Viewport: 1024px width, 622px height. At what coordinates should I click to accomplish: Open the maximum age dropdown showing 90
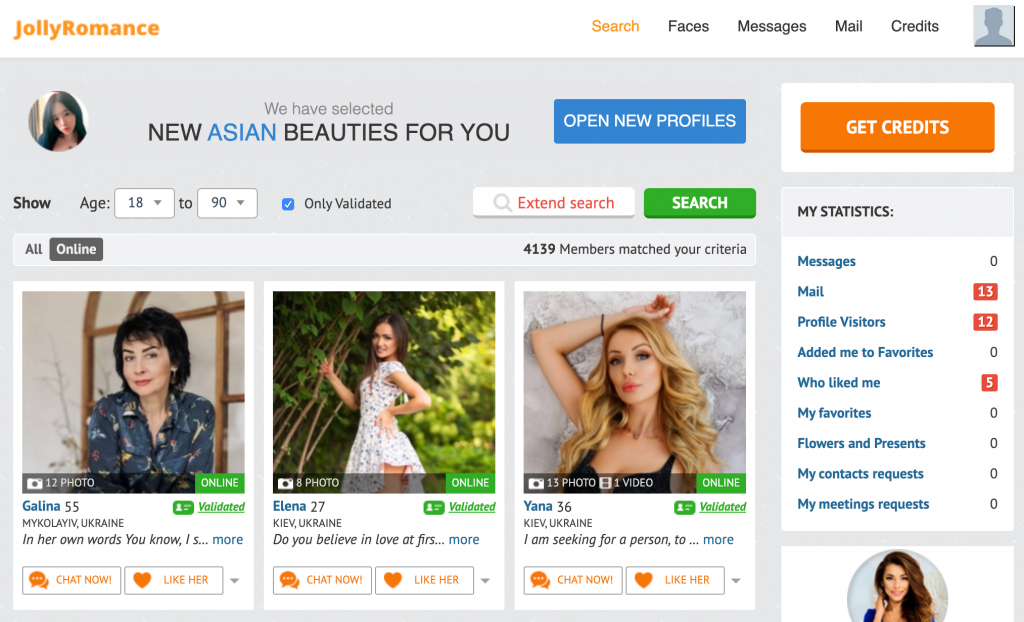(x=227, y=203)
